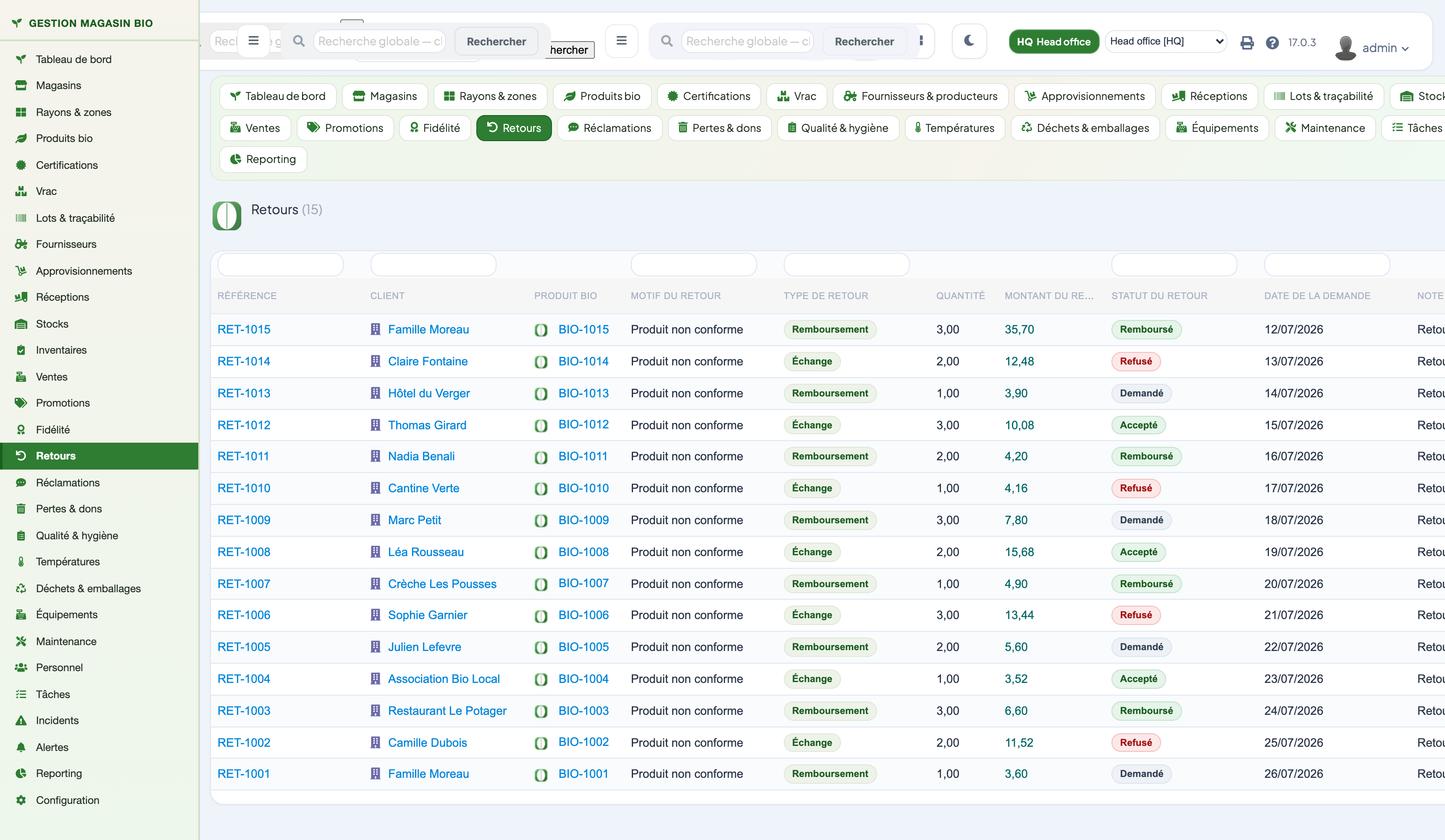Click the building icon beside Camille Dubois
Screen dimensions: 1445x840
pos(376,743)
